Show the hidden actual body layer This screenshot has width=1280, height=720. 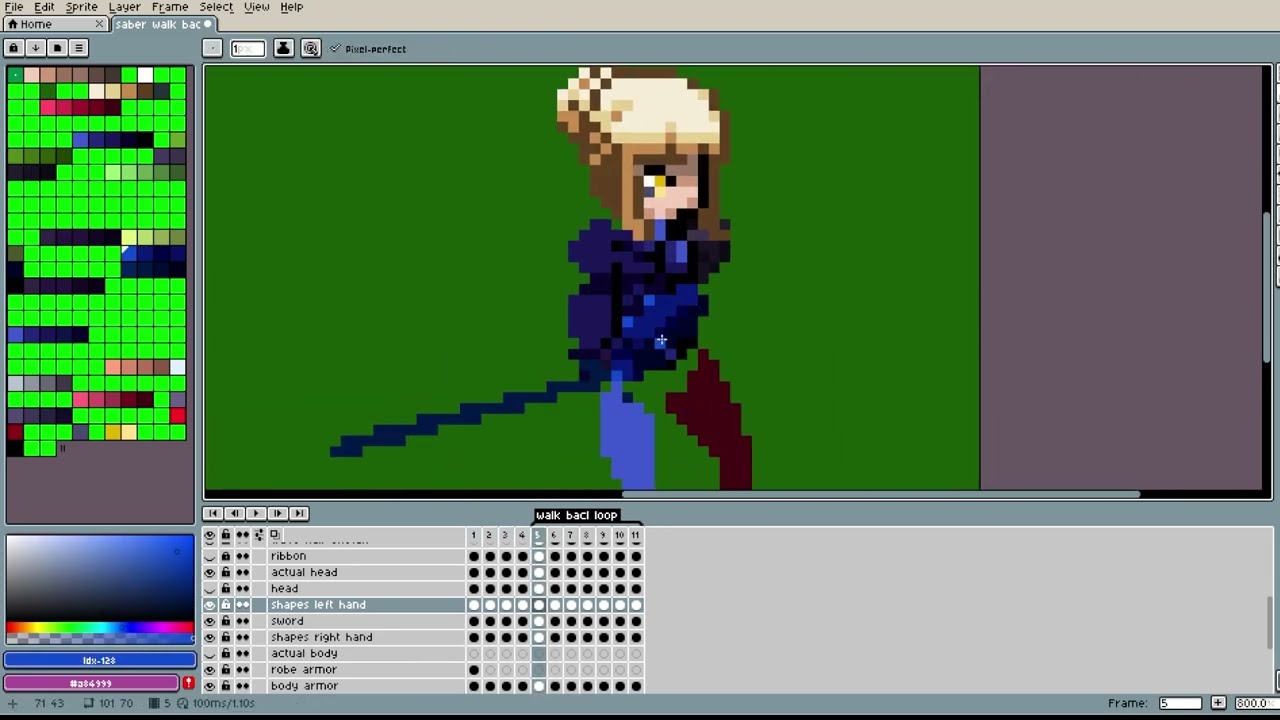(209, 654)
